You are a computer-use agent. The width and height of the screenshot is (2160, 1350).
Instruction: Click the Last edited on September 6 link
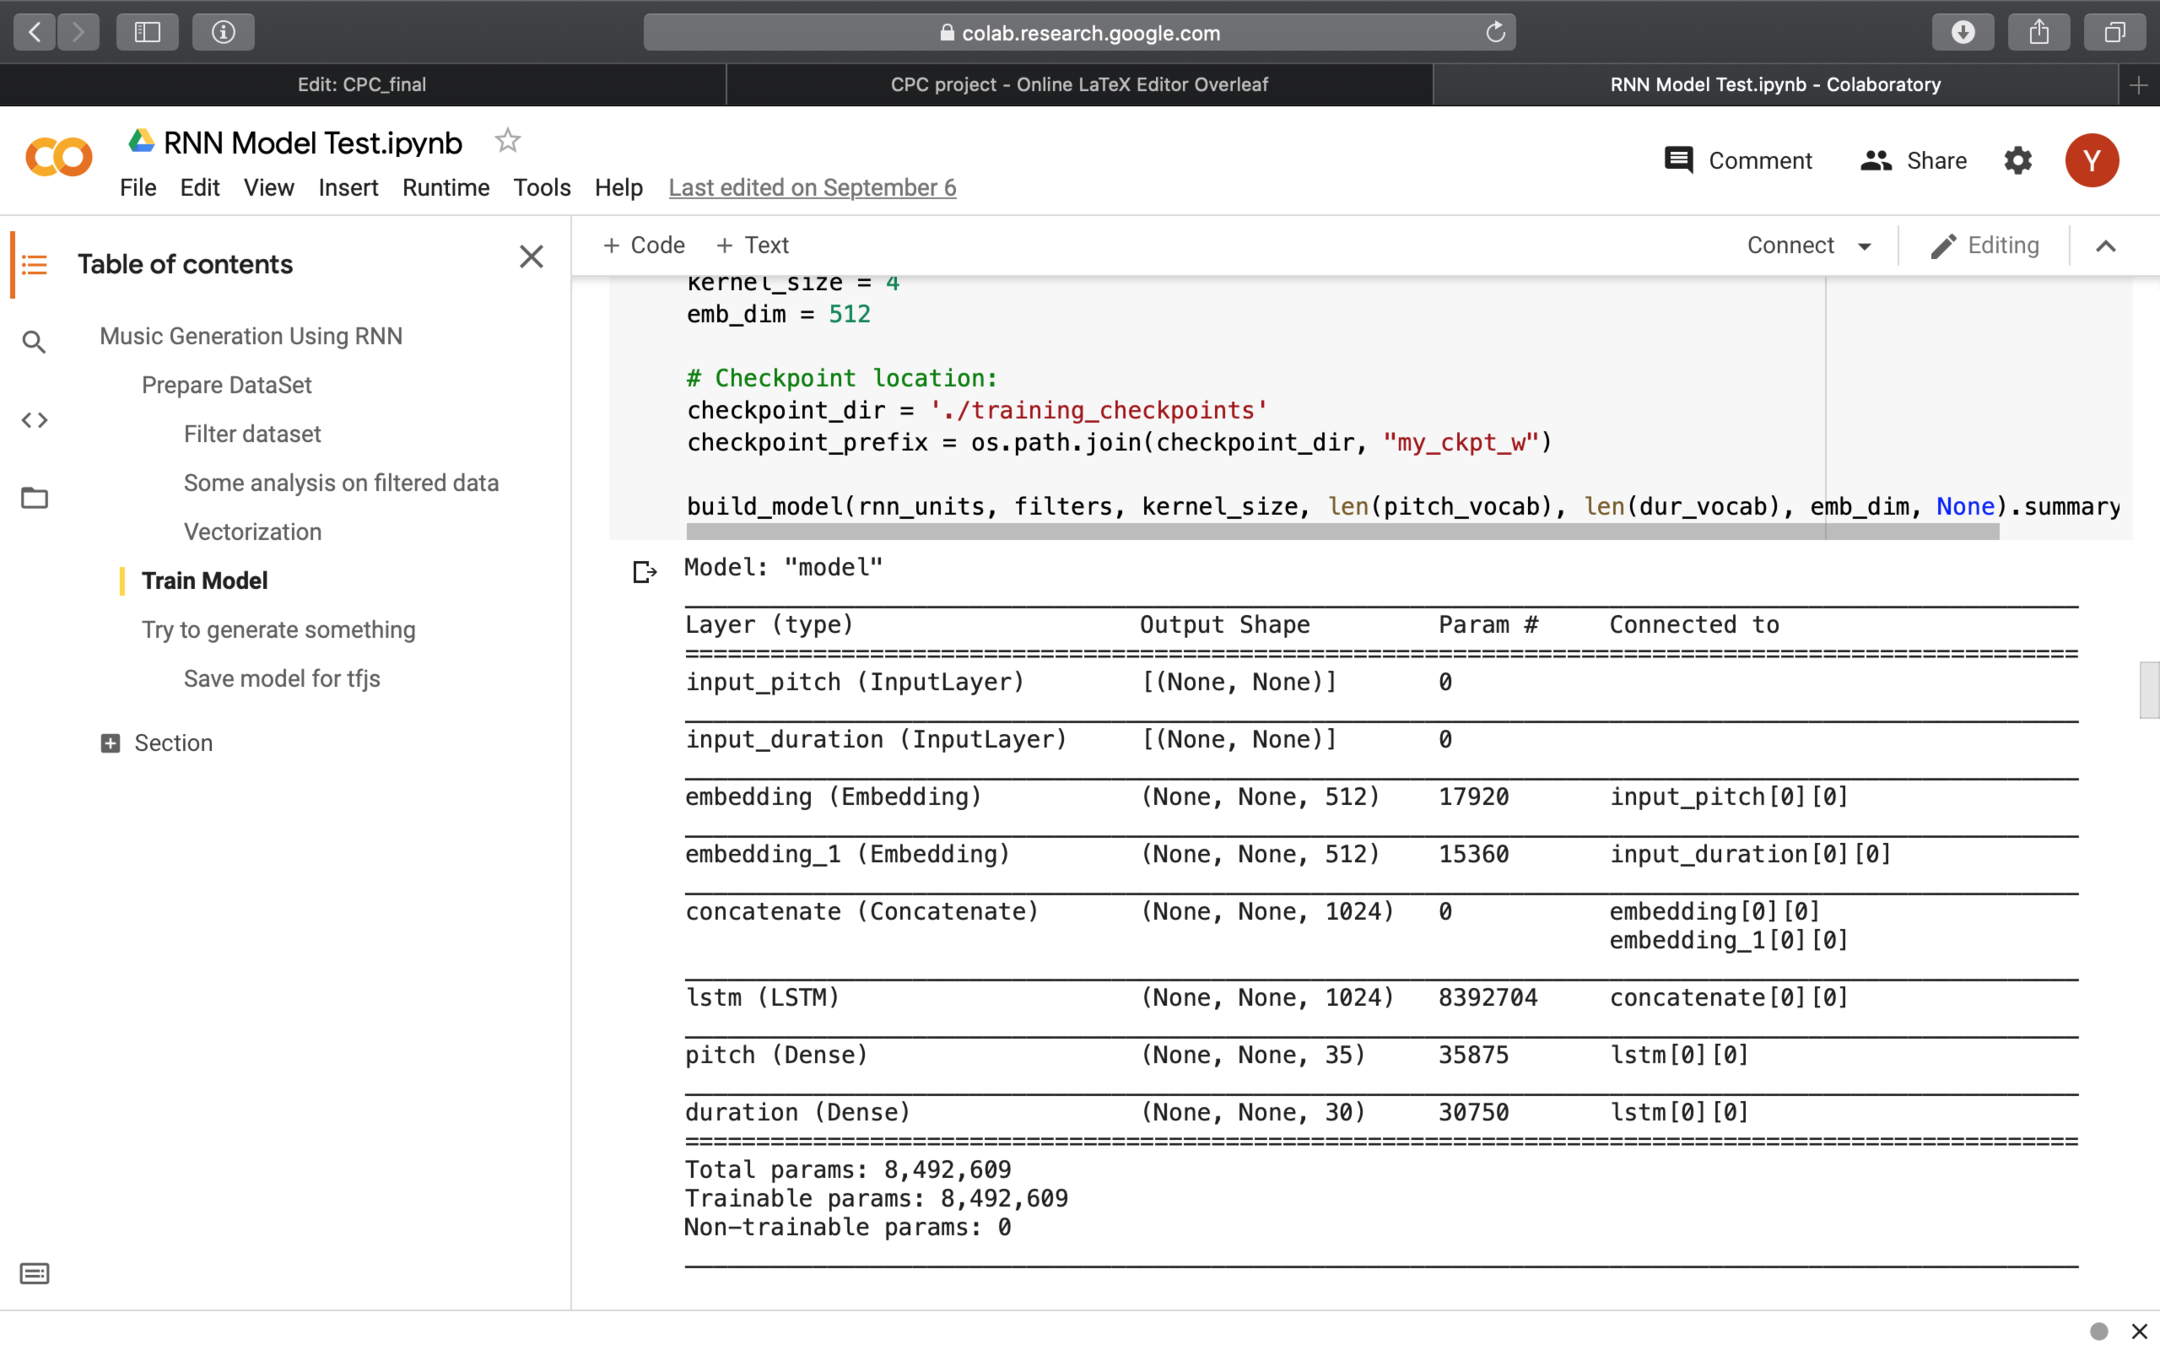click(x=812, y=188)
